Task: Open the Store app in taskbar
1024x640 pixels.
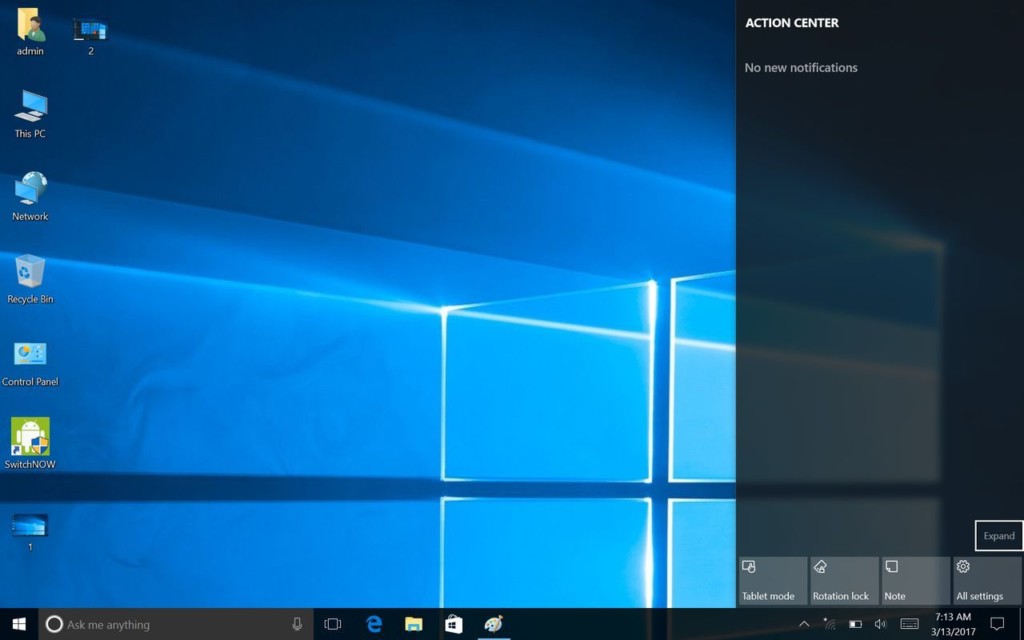Action: click(453, 624)
